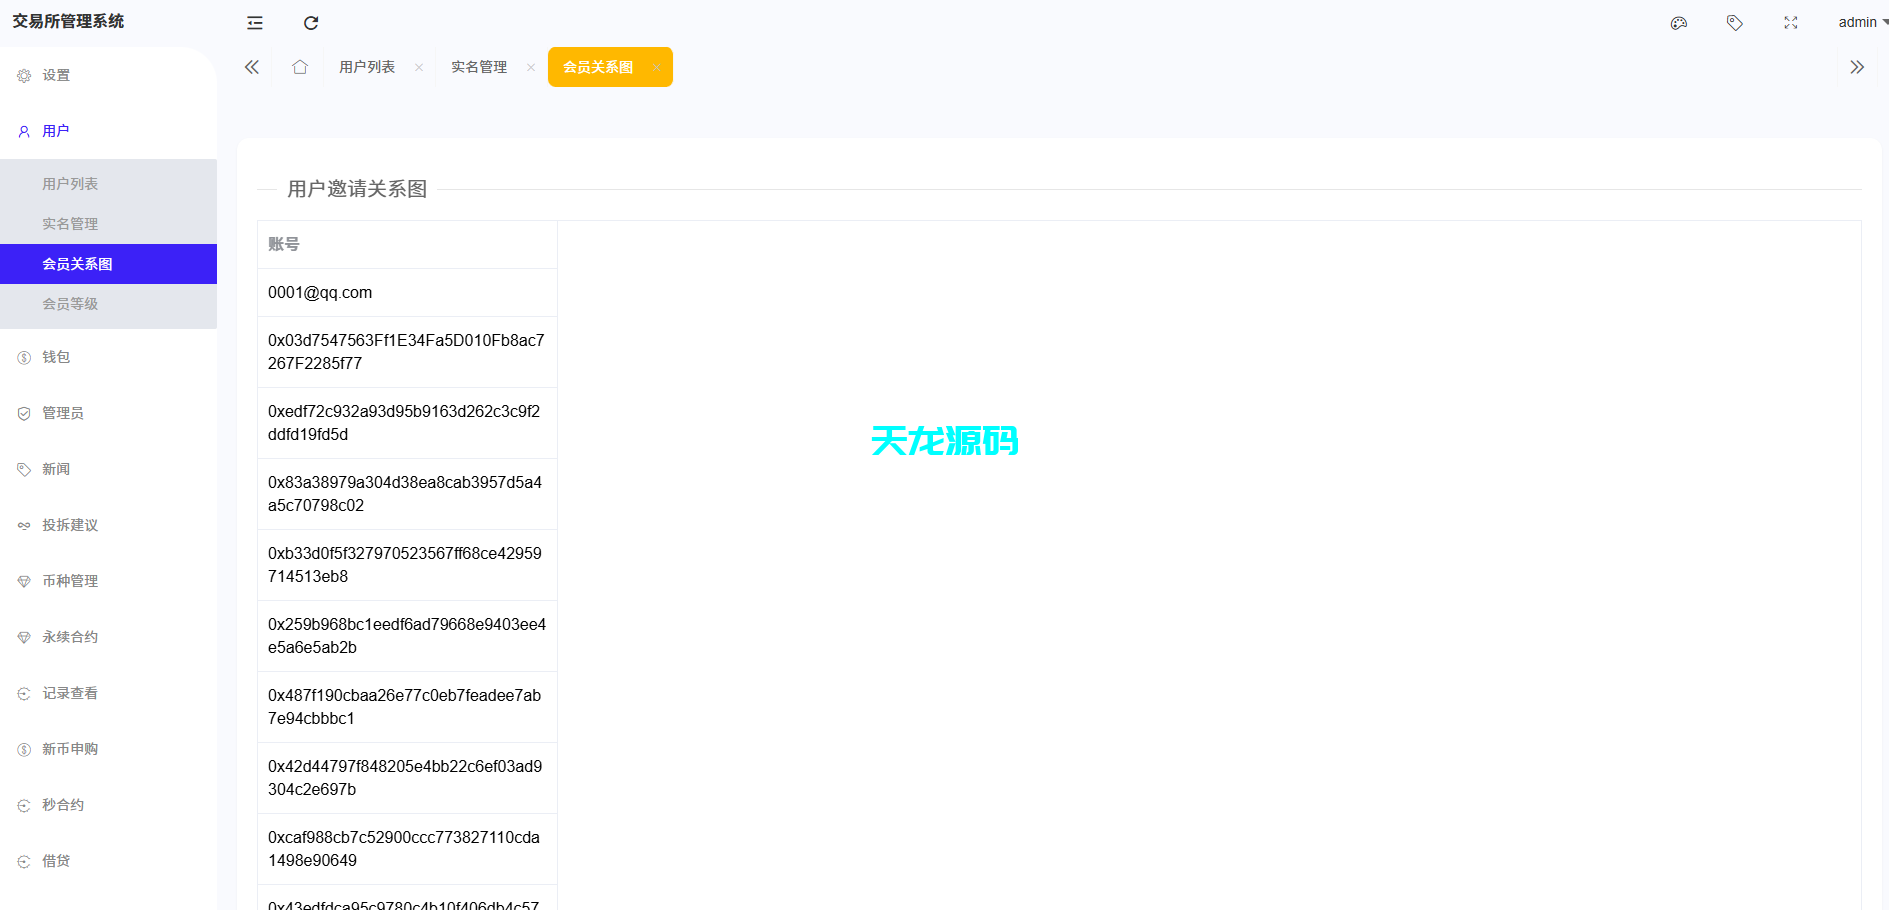Click the tag icon in the header
The image size is (1889, 910).
[1735, 22]
